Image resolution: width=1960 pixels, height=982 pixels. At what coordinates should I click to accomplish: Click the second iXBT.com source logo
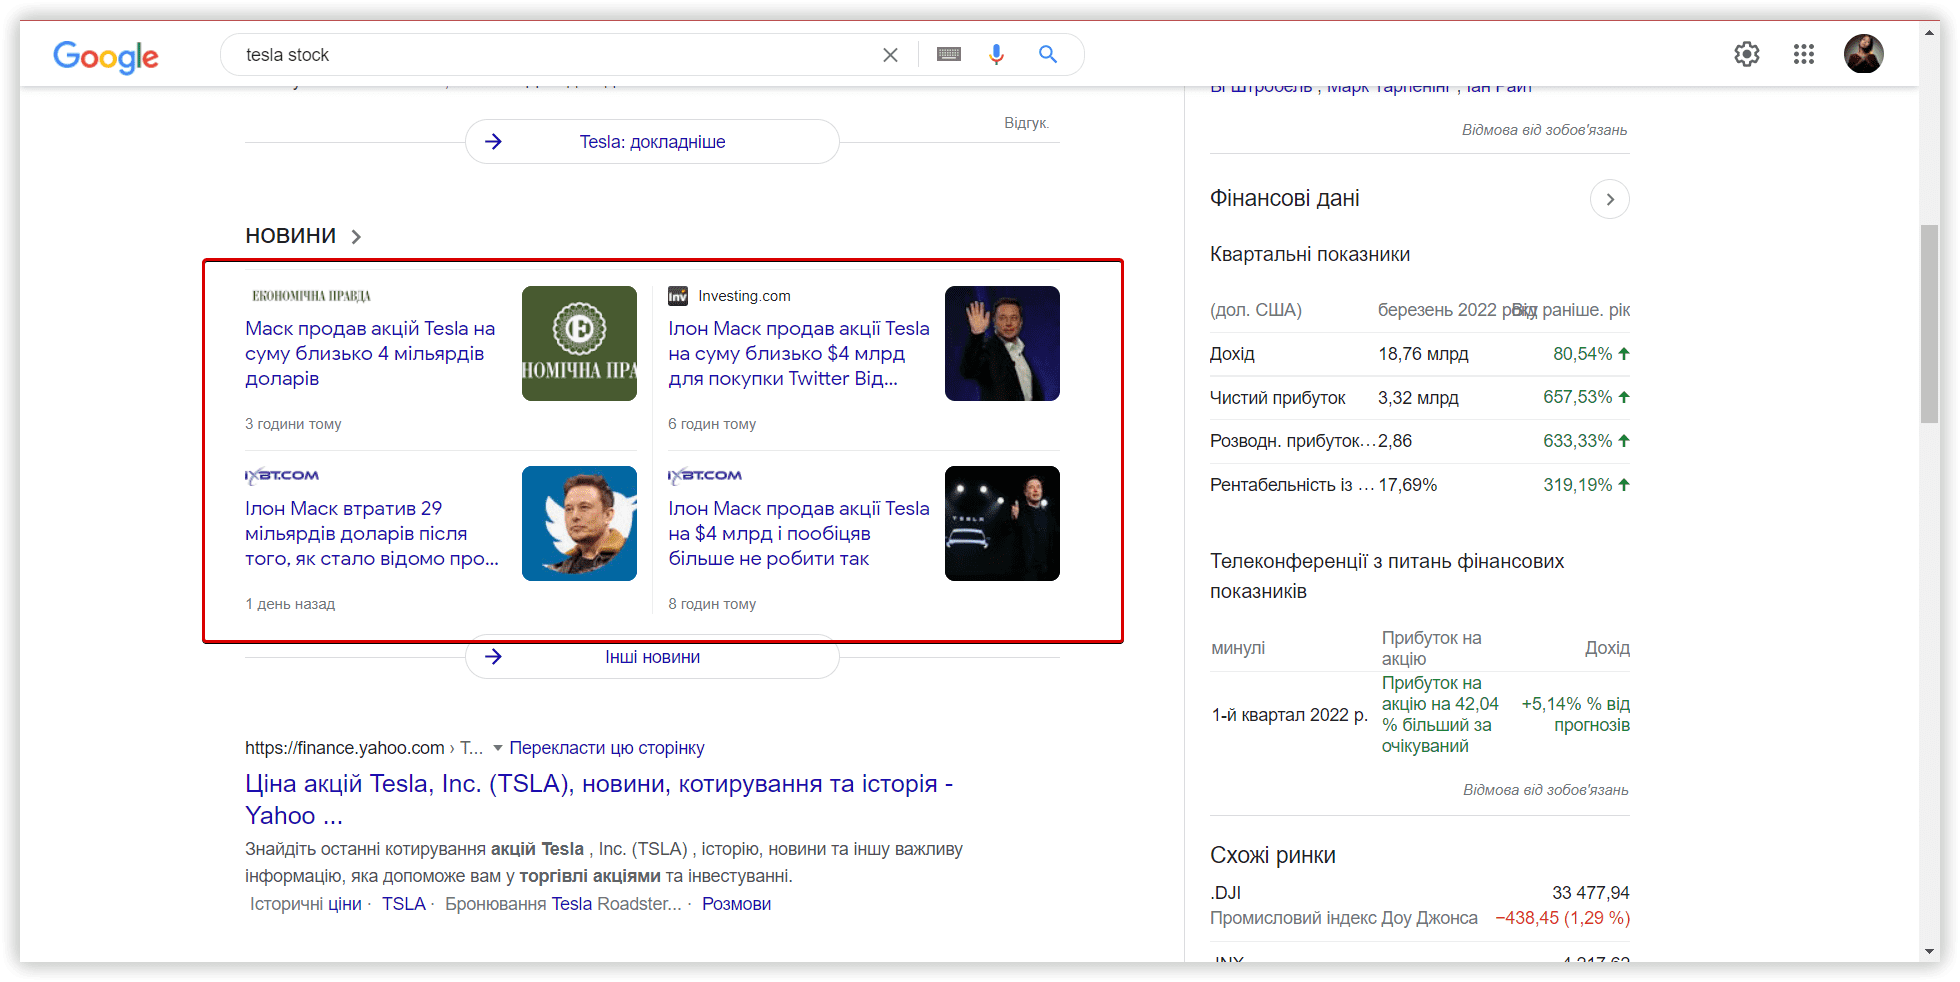(705, 476)
